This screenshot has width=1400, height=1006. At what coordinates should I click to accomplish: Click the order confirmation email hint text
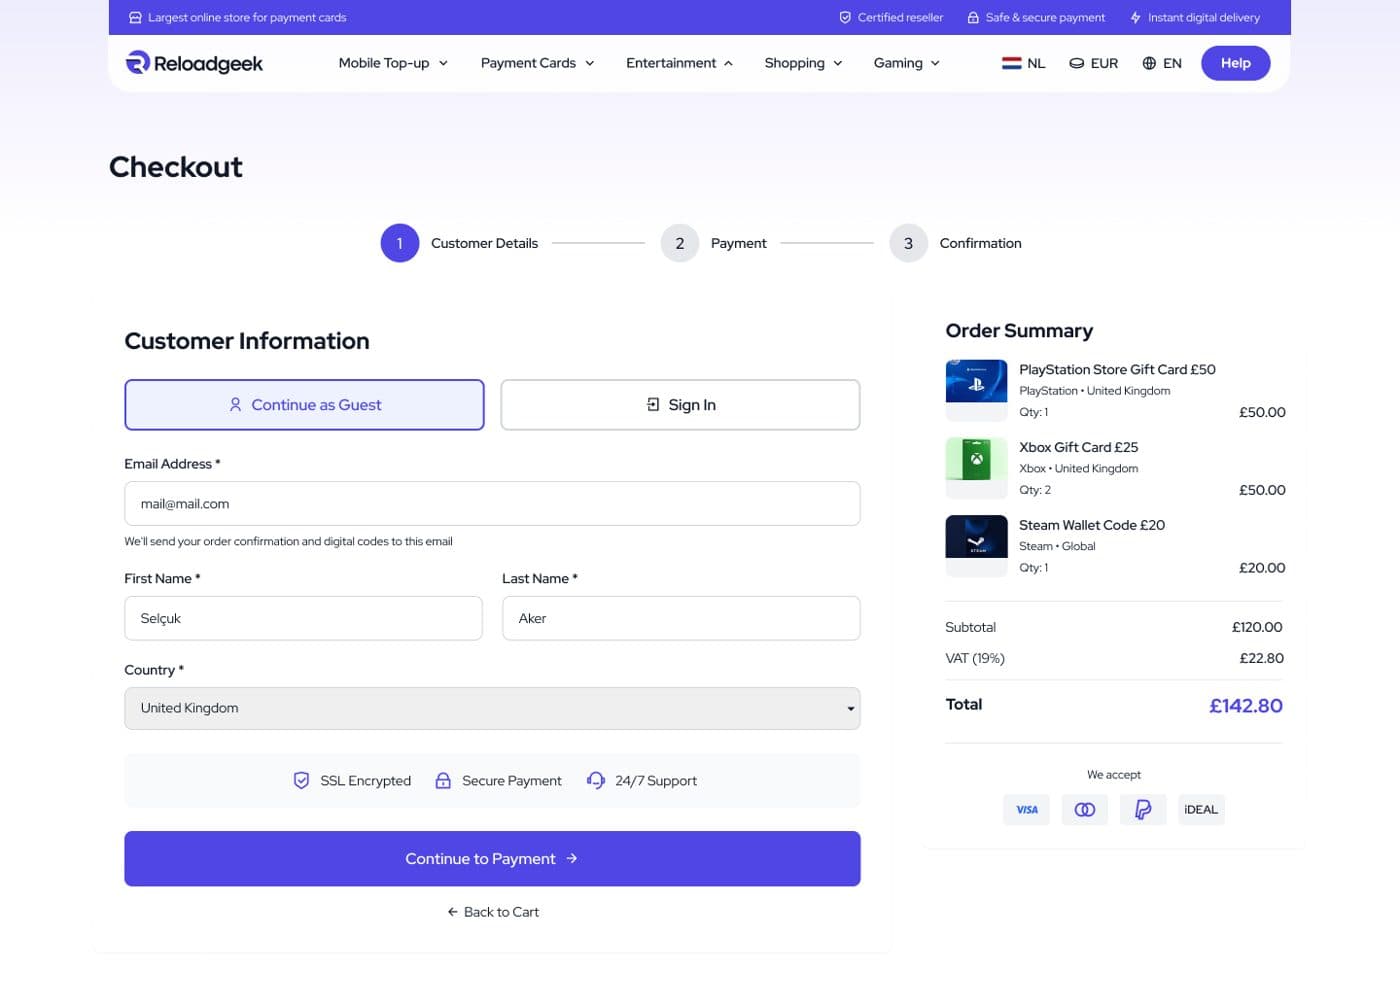[x=288, y=542]
